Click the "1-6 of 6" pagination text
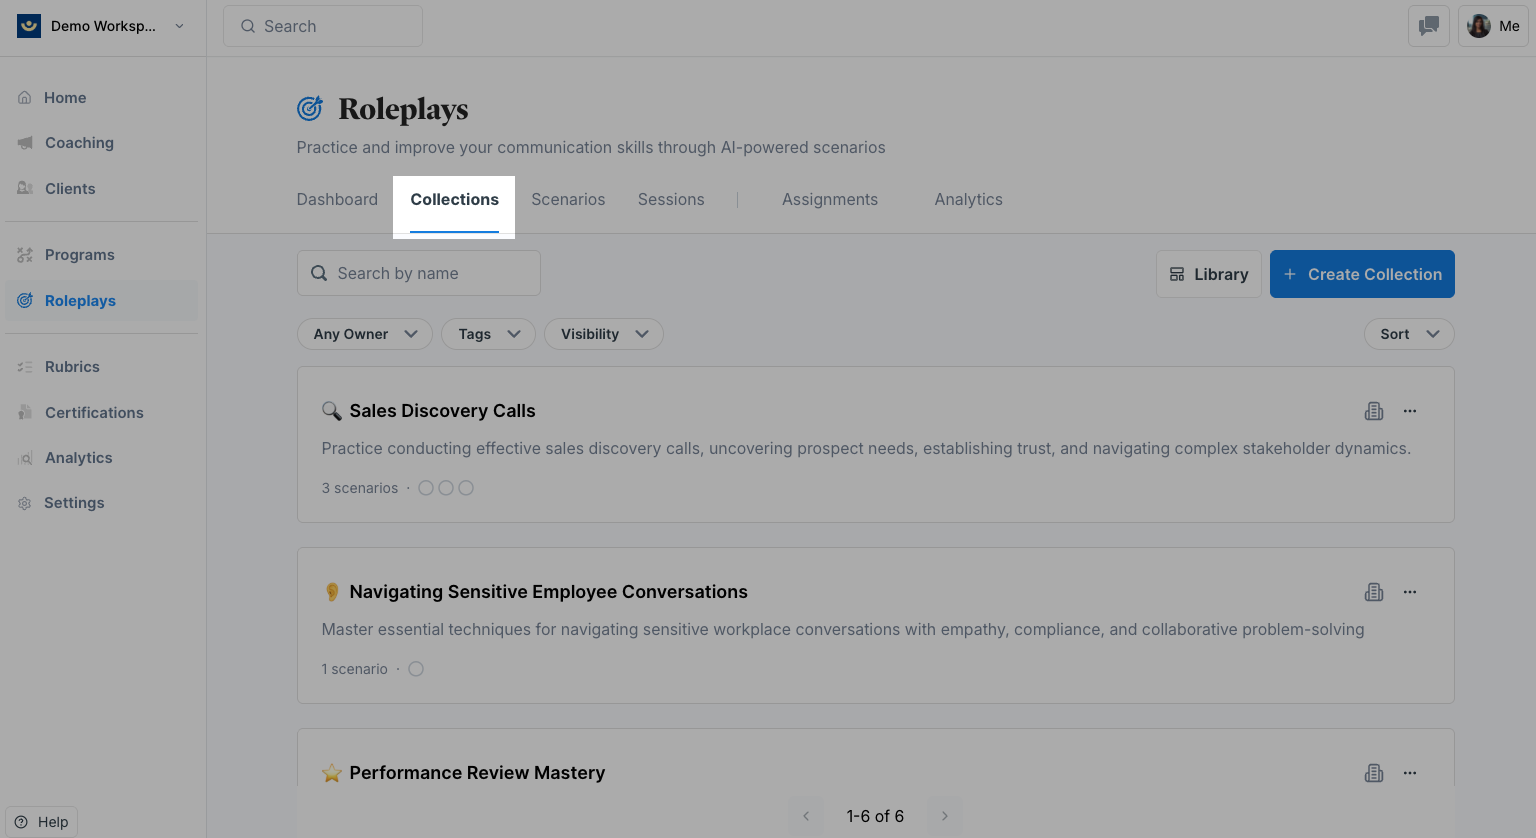This screenshot has height=838, width=1536. [875, 816]
